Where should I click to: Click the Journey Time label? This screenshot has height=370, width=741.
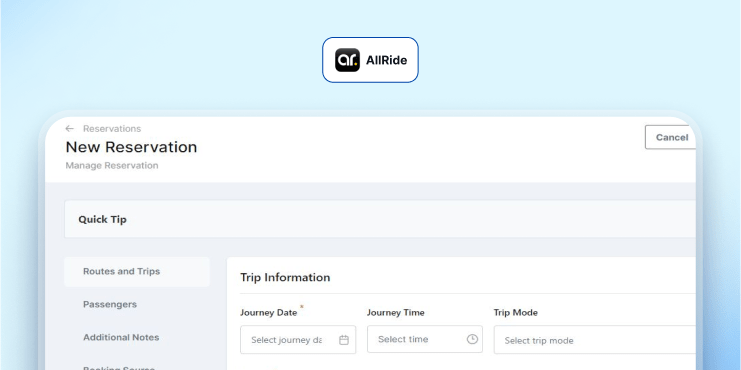click(x=396, y=313)
